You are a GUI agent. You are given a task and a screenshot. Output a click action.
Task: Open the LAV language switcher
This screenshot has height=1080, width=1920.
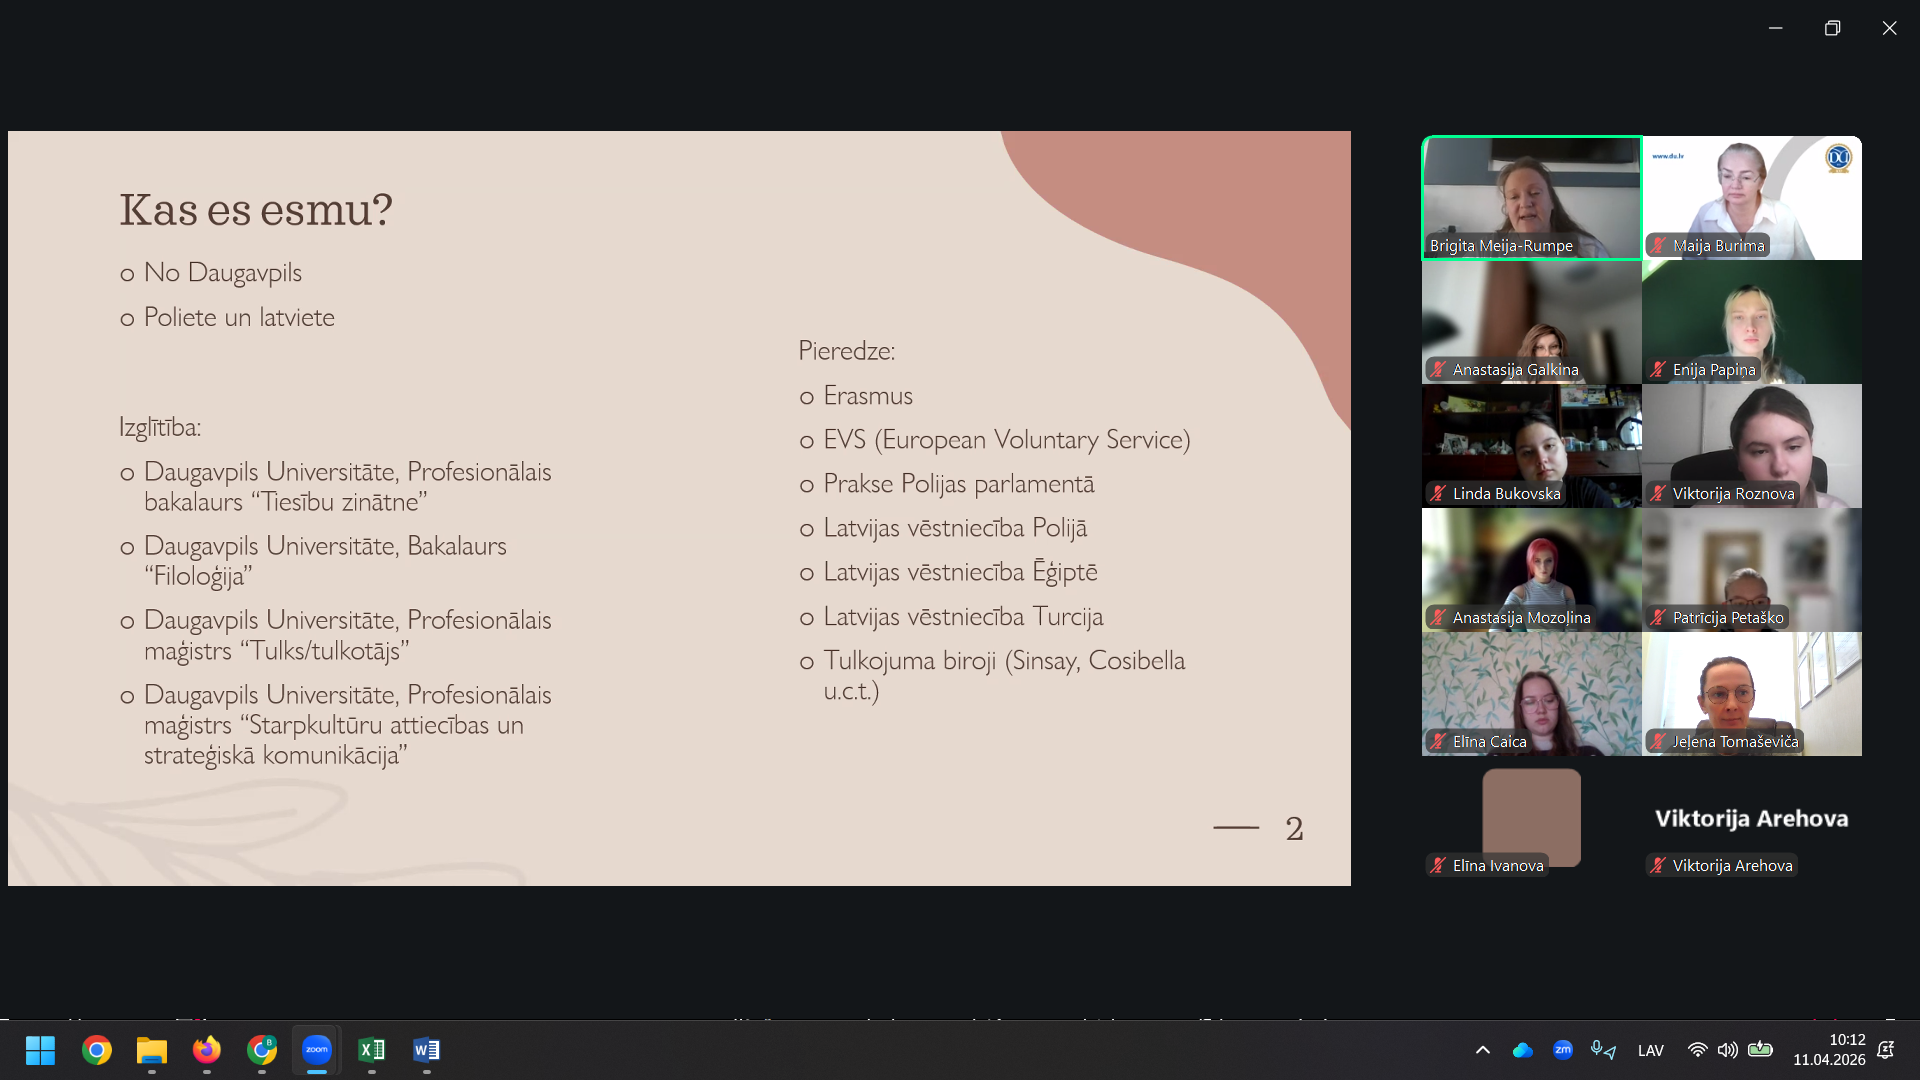pos(1651,1050)
